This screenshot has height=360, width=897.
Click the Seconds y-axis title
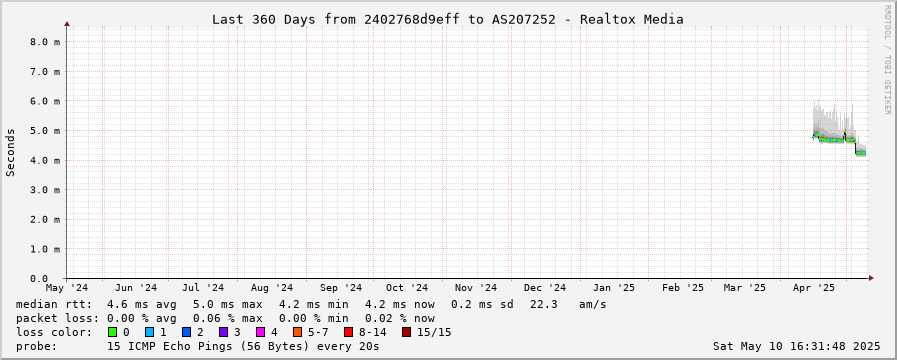tap(11, 152)
